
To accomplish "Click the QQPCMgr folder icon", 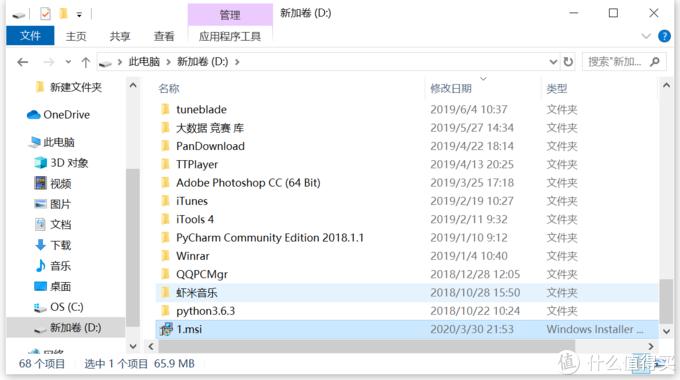I will pyautogui.click(x=165, y=274).
